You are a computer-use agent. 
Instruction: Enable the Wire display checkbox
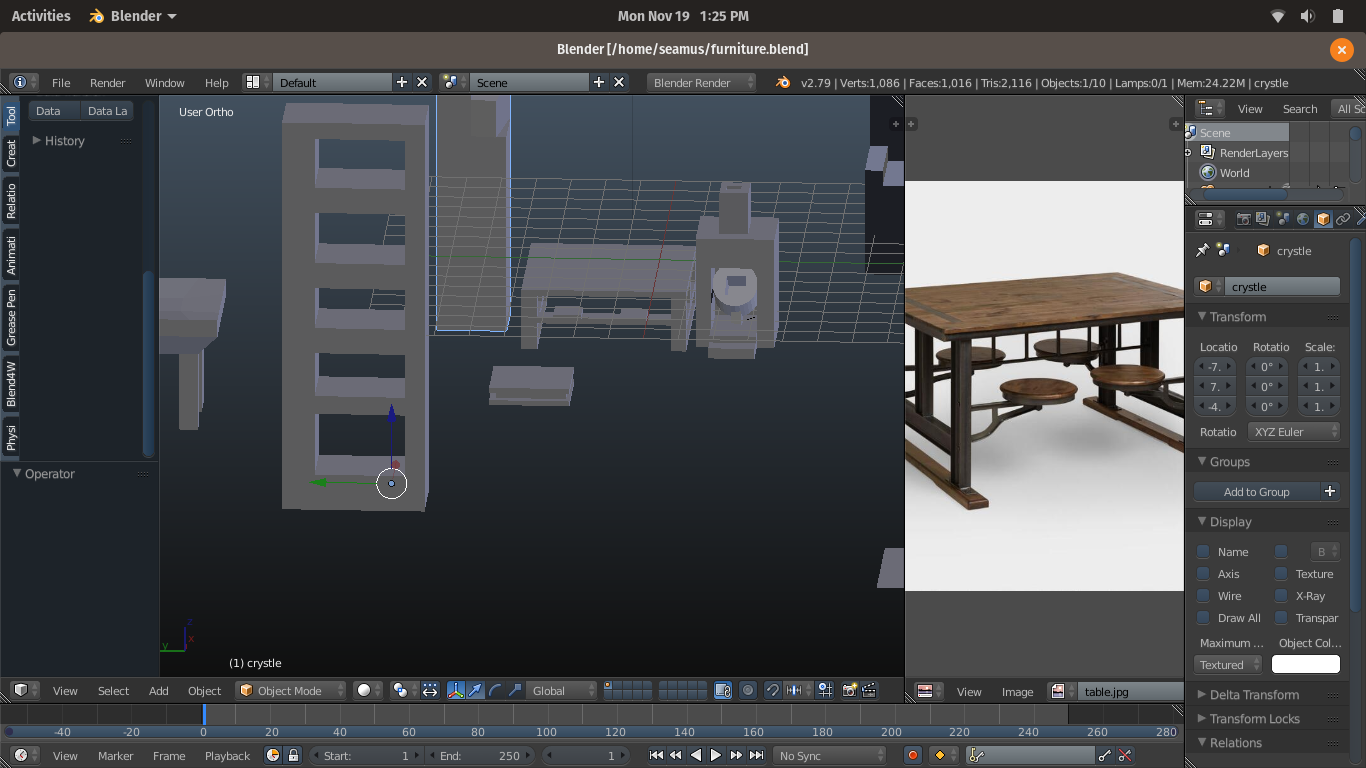pyautogui.click(x=1203, y=596)
